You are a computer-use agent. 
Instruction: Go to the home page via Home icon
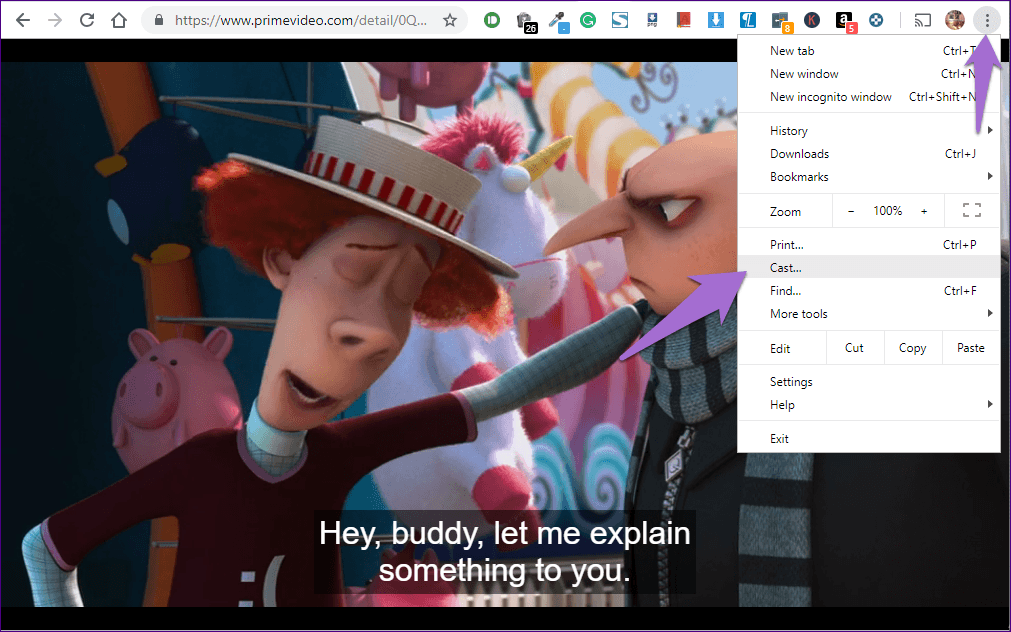(x=119, y=20)
